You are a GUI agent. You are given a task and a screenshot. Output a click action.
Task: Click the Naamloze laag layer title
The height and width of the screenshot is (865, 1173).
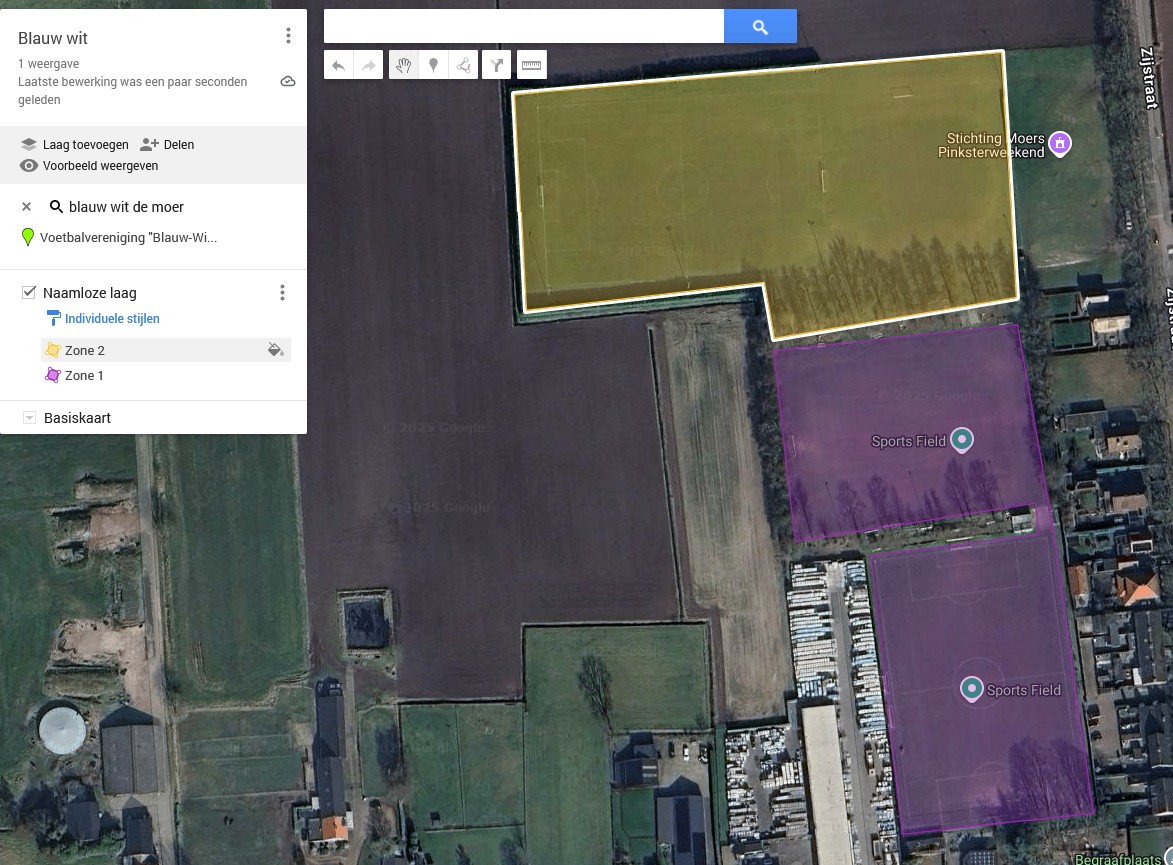coord(90,293)
